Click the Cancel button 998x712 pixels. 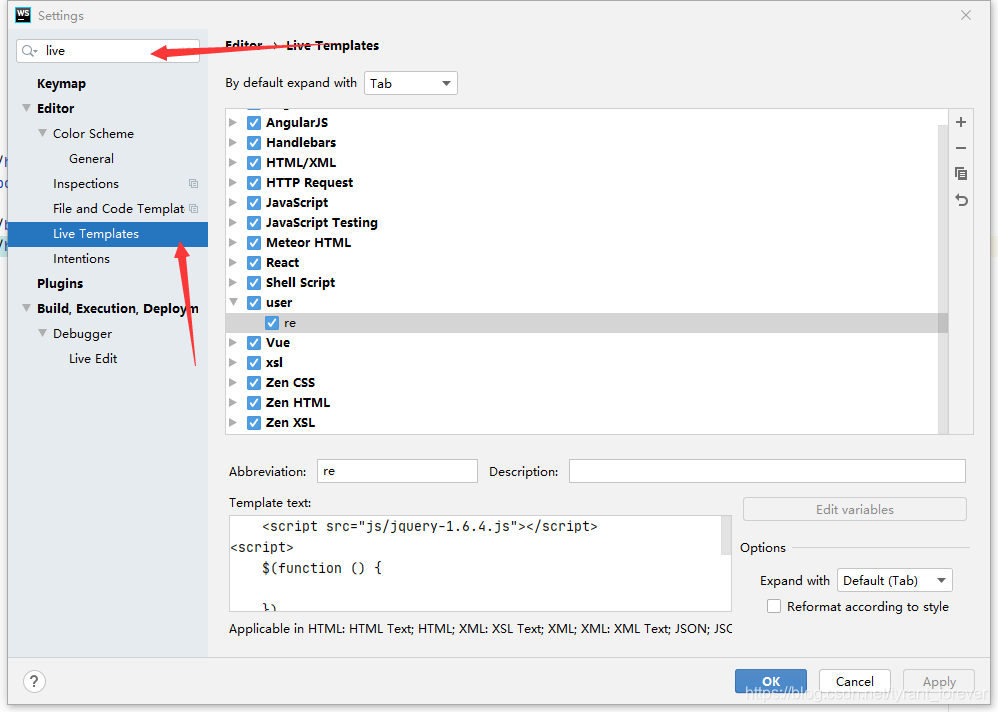coord(854,681)
